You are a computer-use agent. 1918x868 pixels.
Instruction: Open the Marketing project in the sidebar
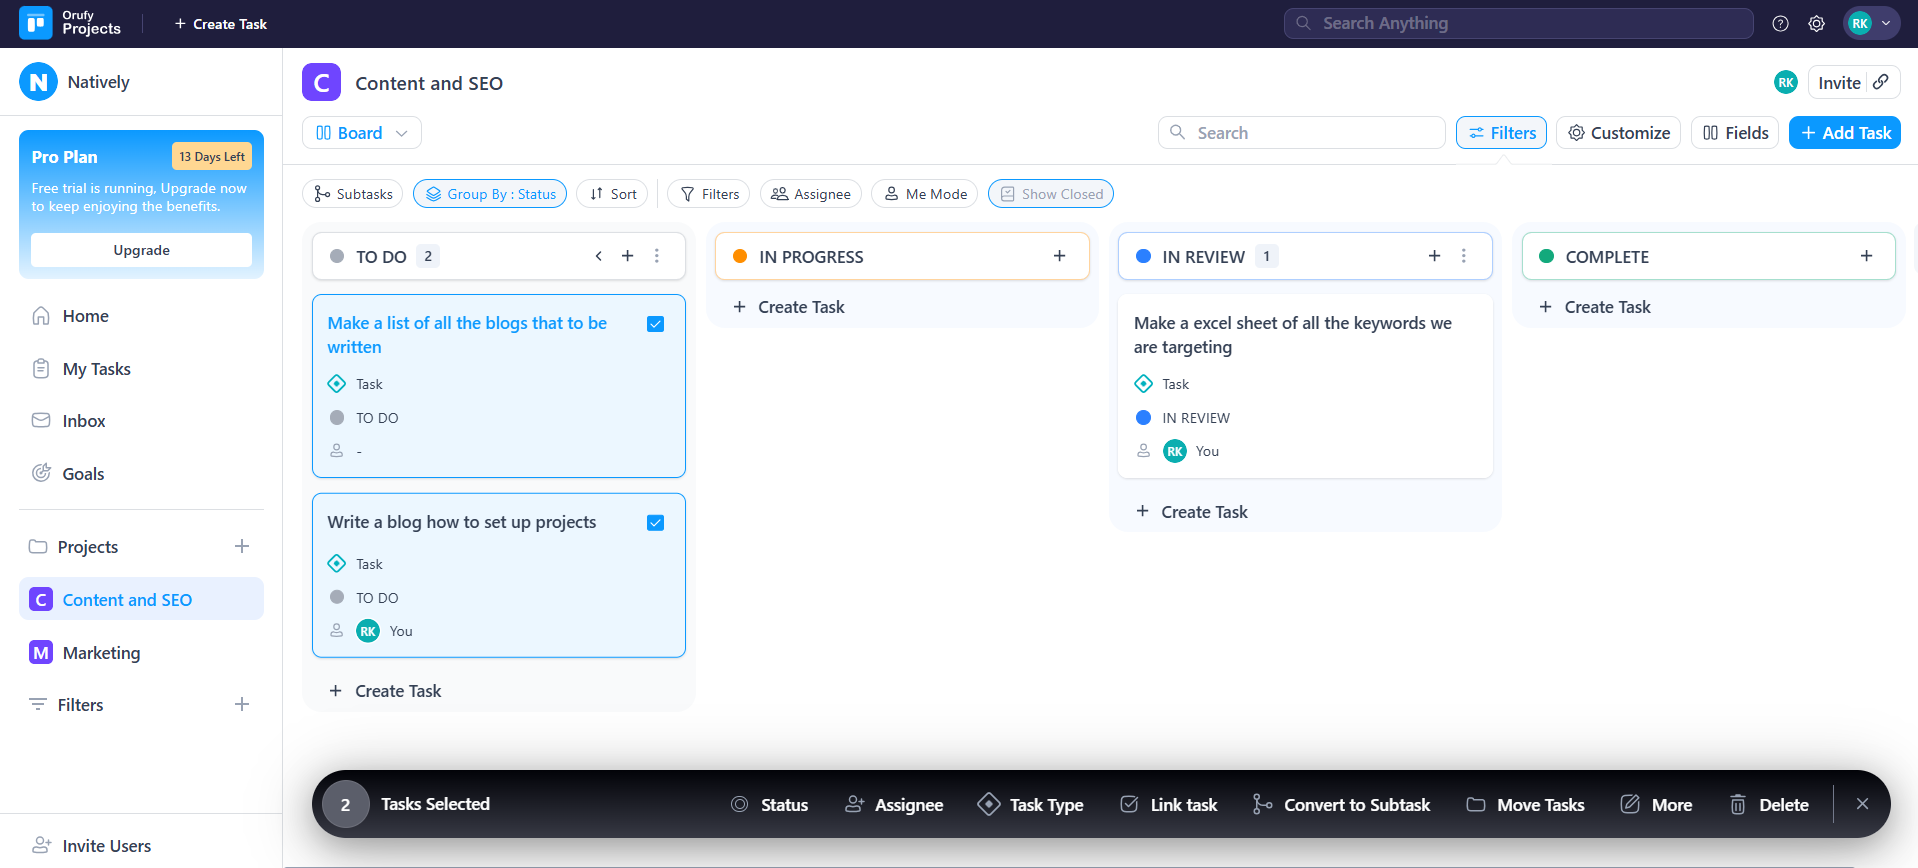point(101,653)
